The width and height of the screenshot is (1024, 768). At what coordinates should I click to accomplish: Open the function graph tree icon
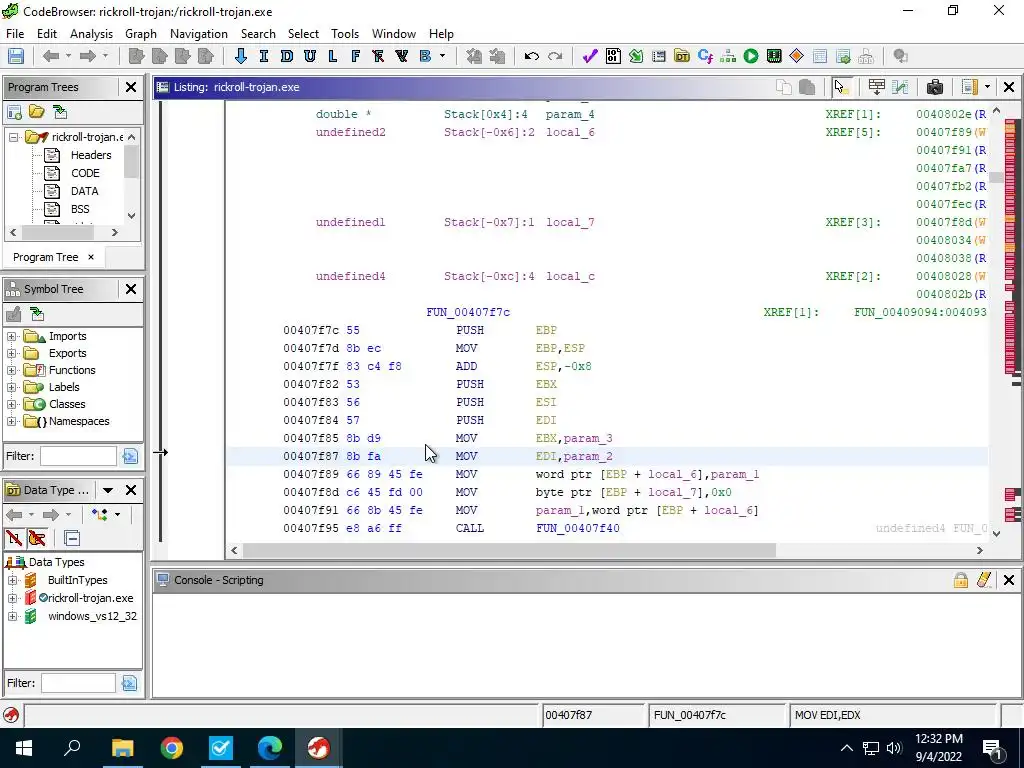(728, 56)
